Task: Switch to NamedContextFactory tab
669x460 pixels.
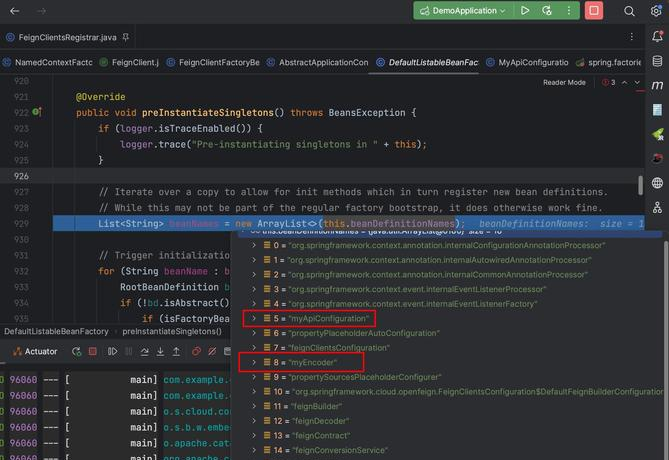Action: [x=48, y=63]
